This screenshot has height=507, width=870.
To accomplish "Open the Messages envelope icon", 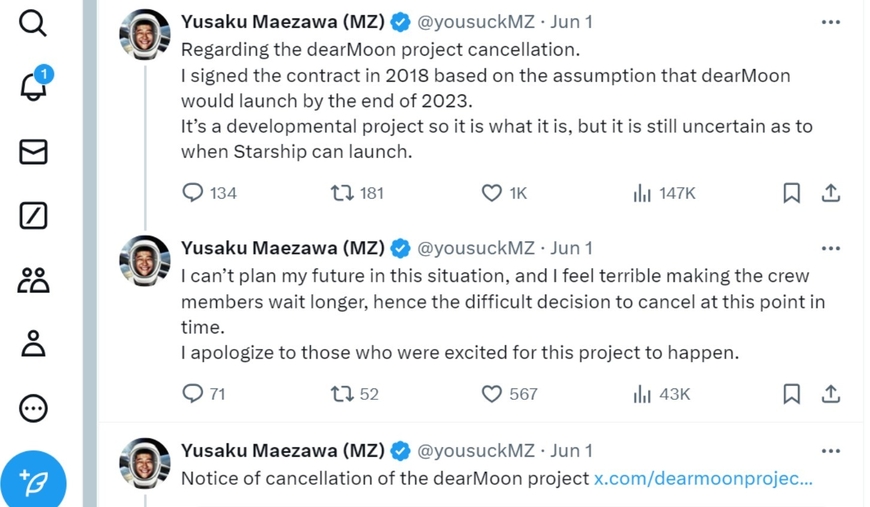I will click(33, 151).
